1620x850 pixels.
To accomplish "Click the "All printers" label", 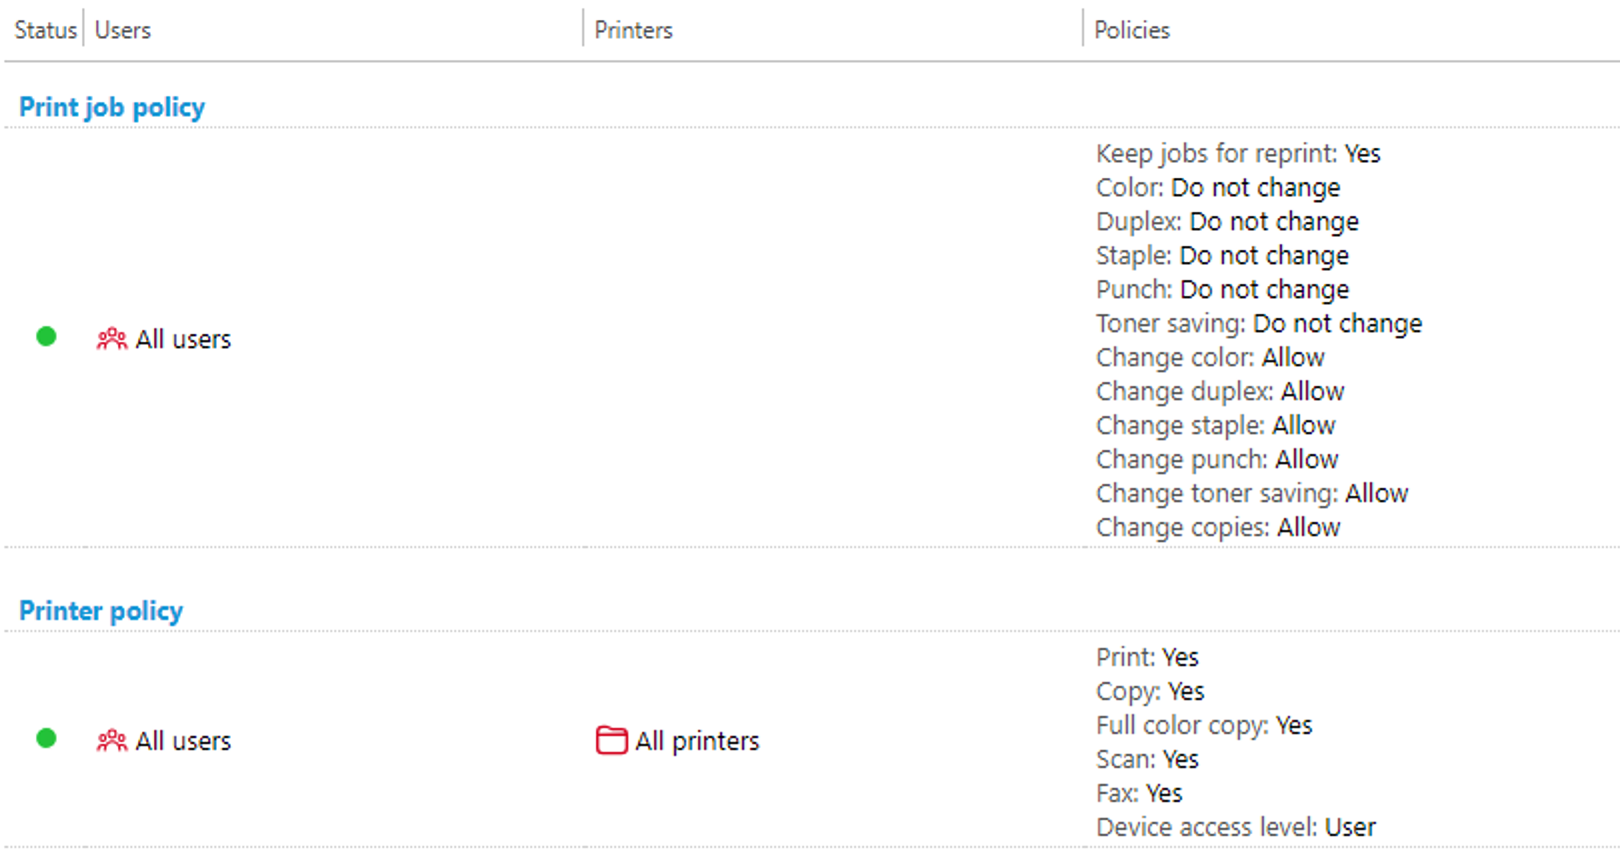I will pos(697,741).
